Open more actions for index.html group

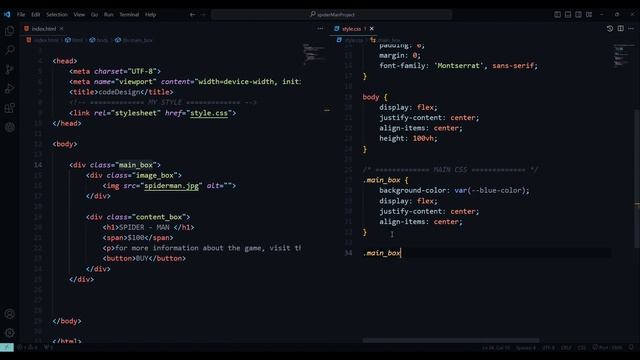320,29
